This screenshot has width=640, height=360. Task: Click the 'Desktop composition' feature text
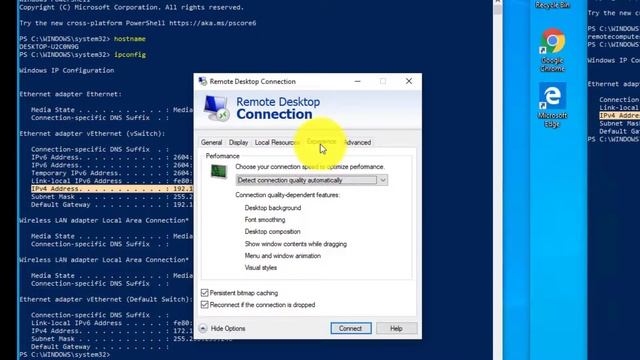point(272,231)
